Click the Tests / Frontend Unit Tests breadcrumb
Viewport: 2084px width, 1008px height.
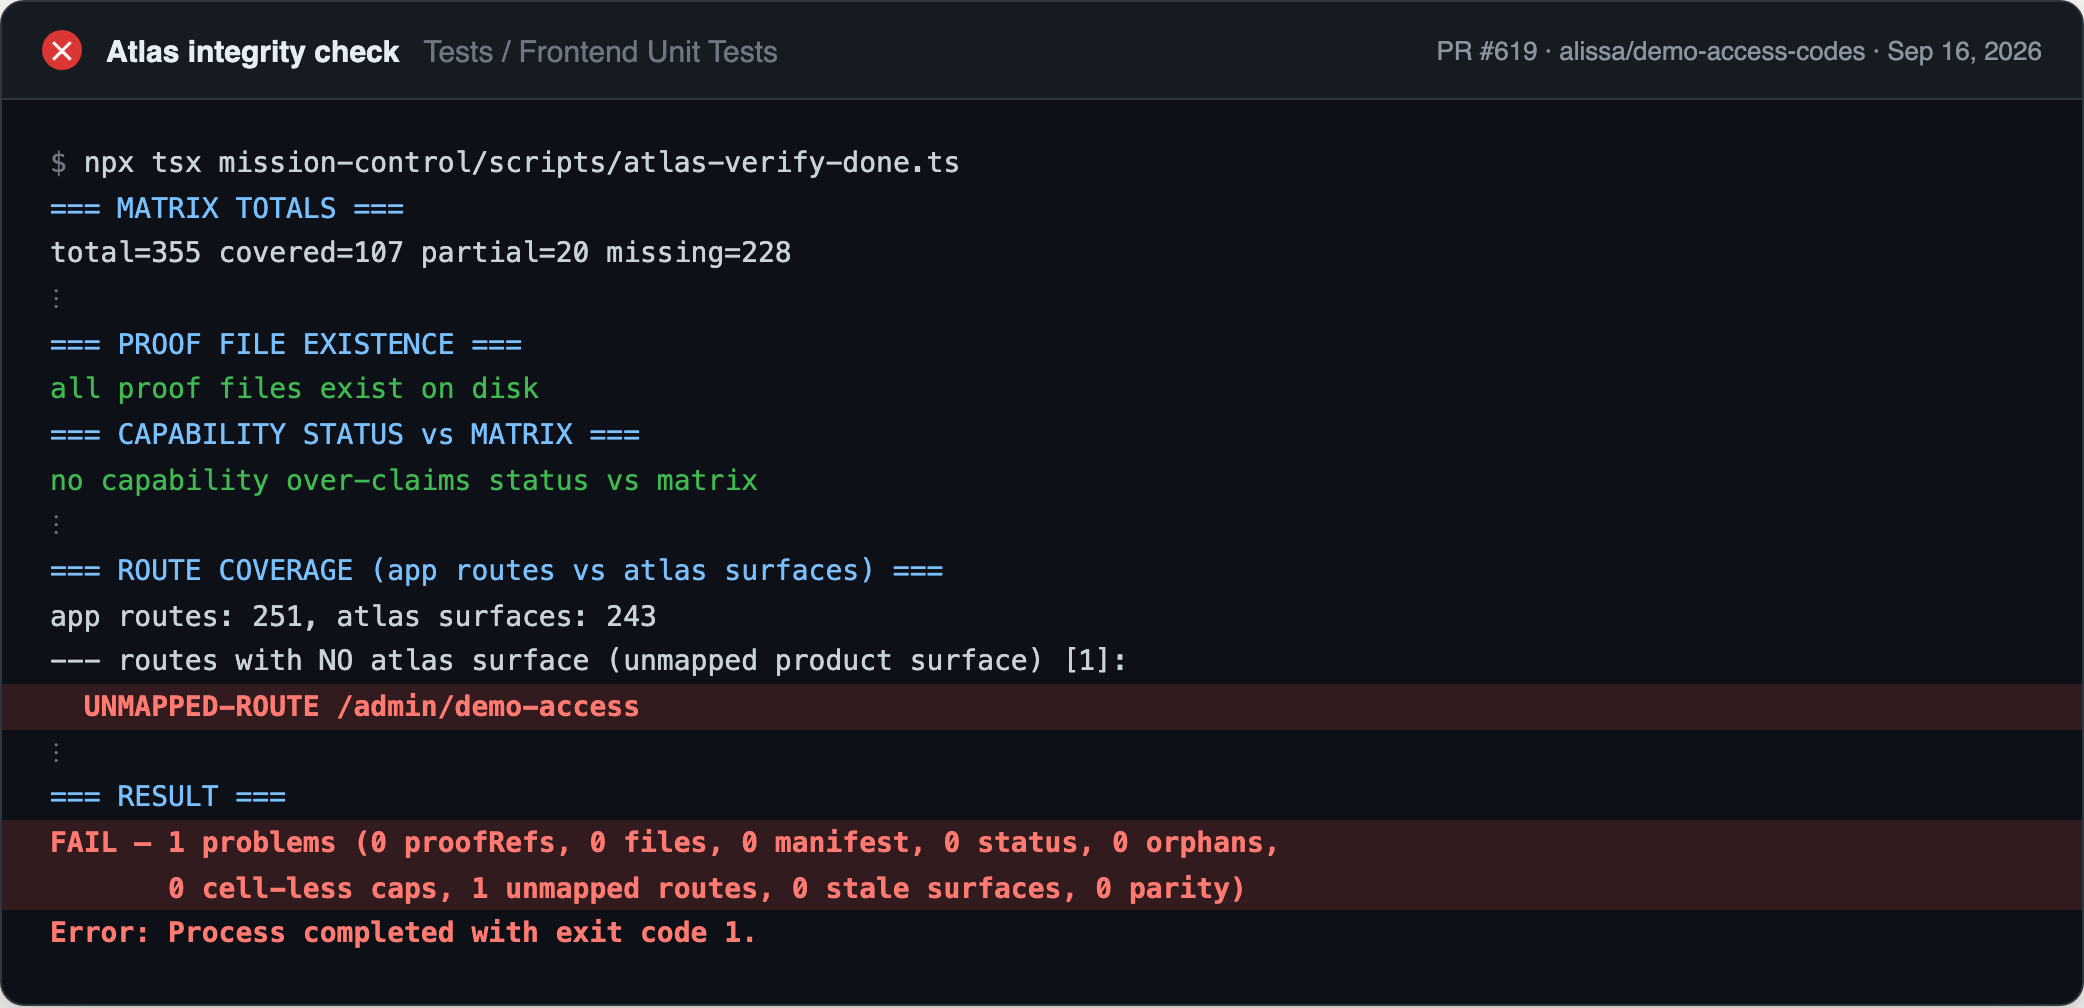coord(600,51)
